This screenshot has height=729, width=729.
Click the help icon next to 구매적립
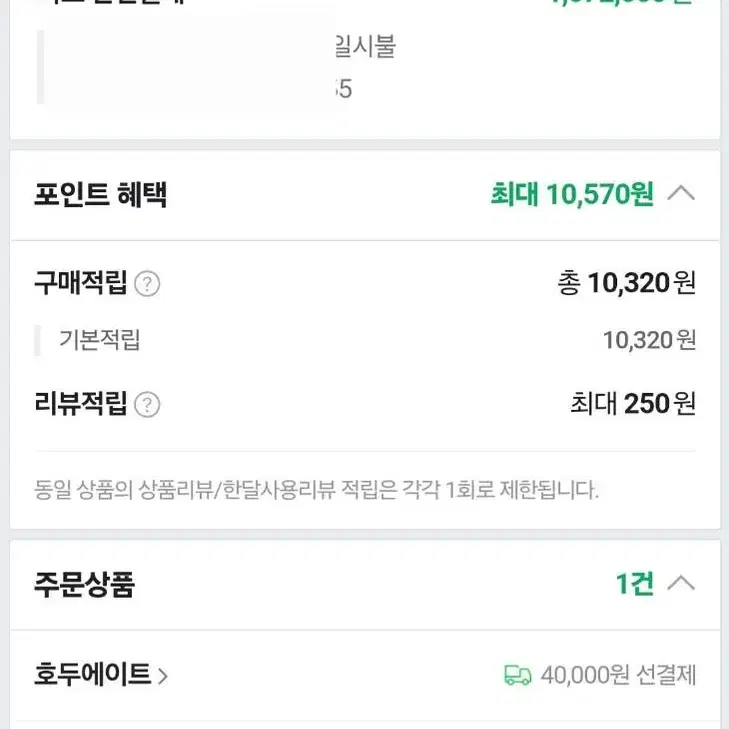tap(147, 284)
